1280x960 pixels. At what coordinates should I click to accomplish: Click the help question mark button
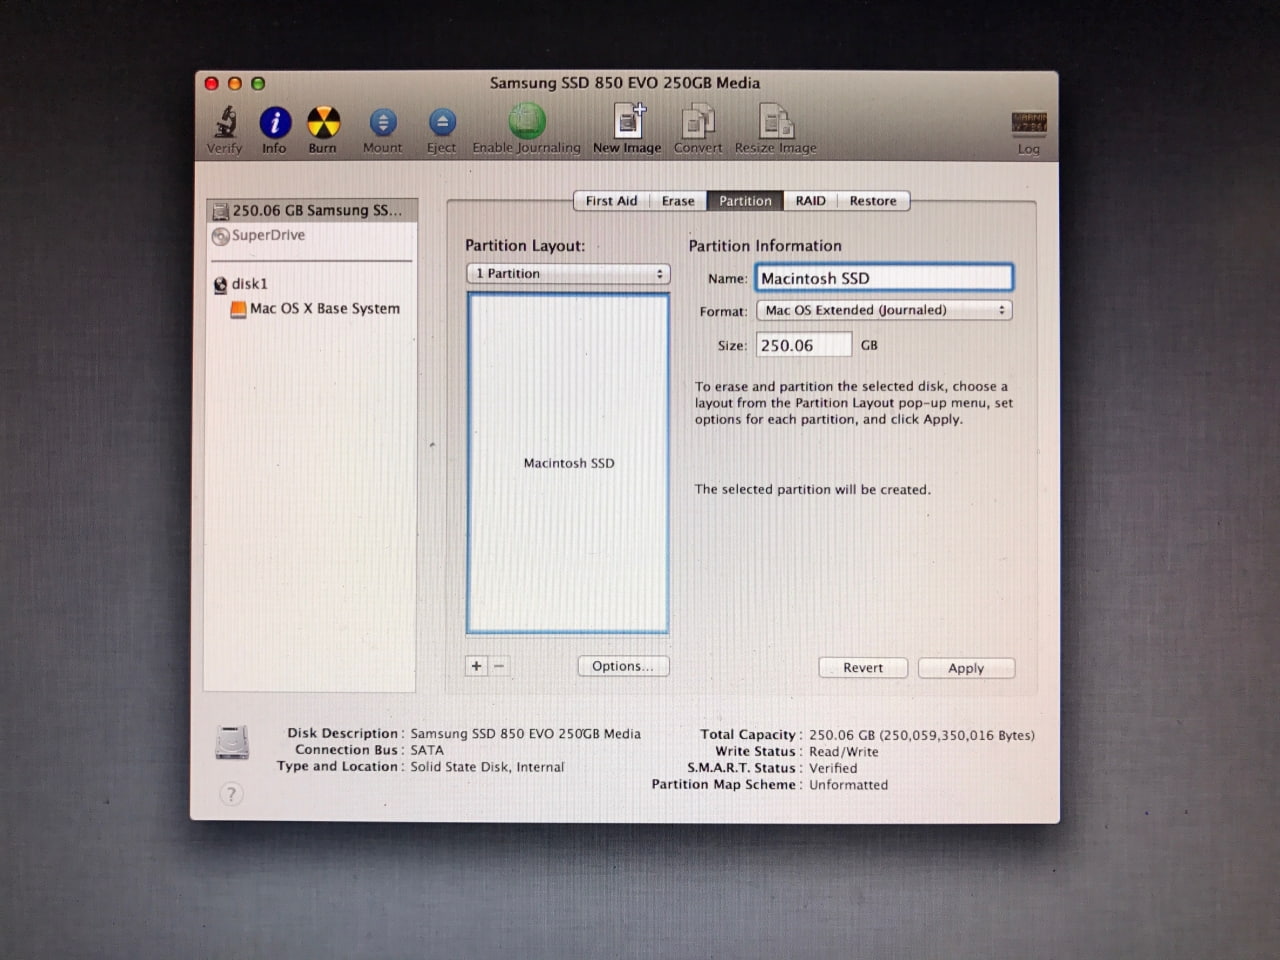click(x=231, y=794)
